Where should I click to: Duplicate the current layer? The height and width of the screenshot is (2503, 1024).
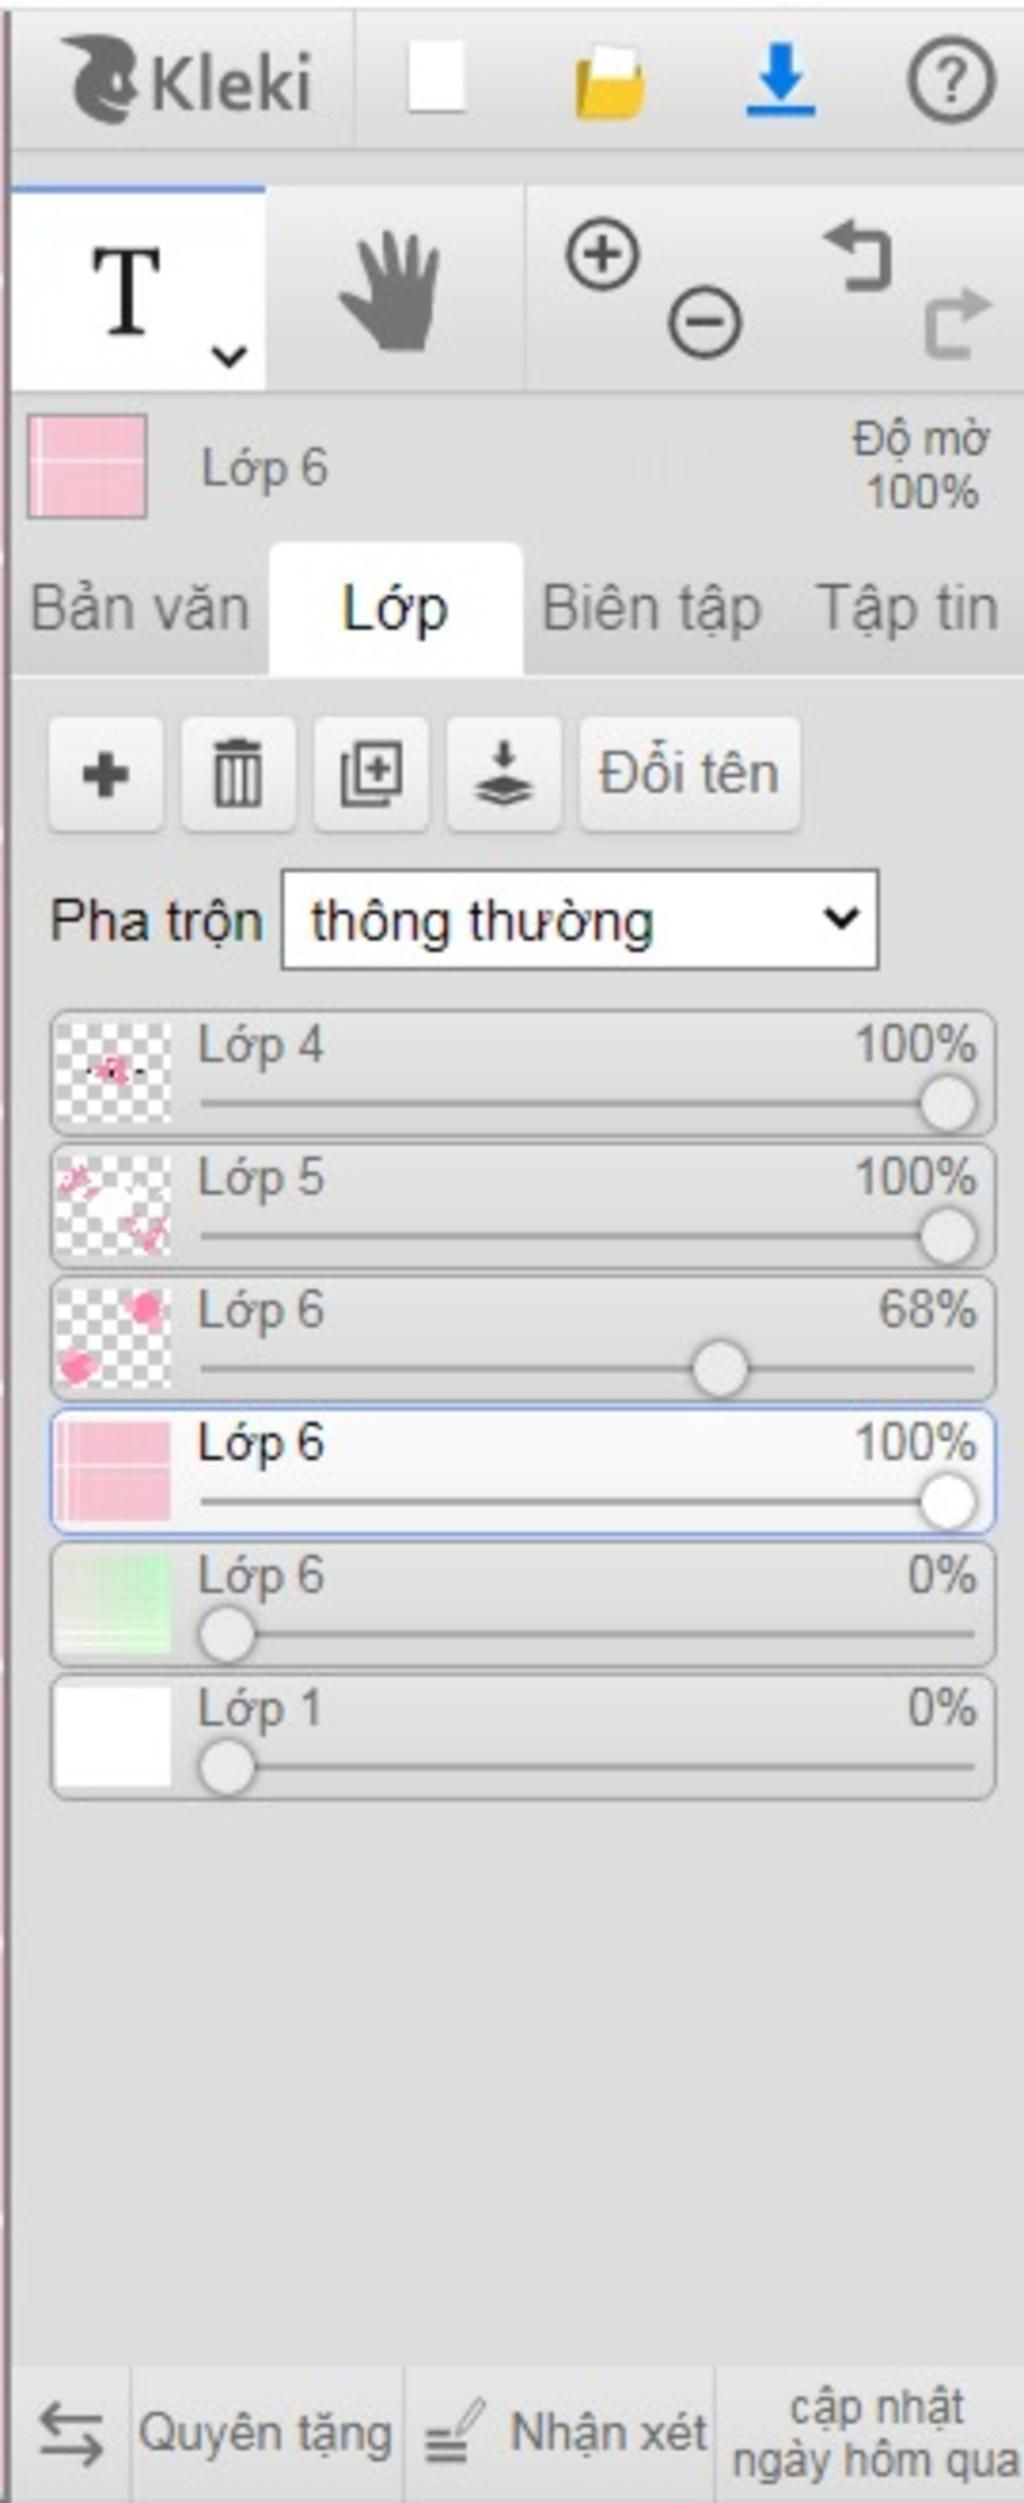[371, 773]
